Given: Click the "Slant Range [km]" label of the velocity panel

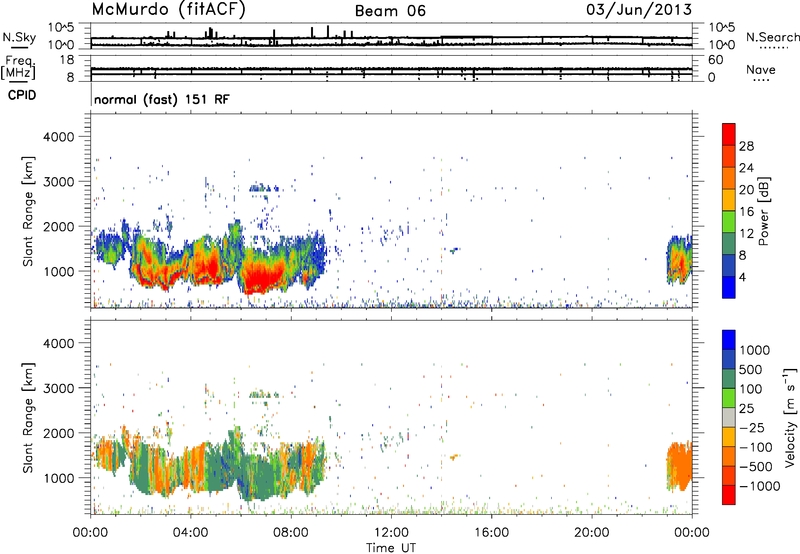Looking at the screenshot, I should tap(28, 418).
